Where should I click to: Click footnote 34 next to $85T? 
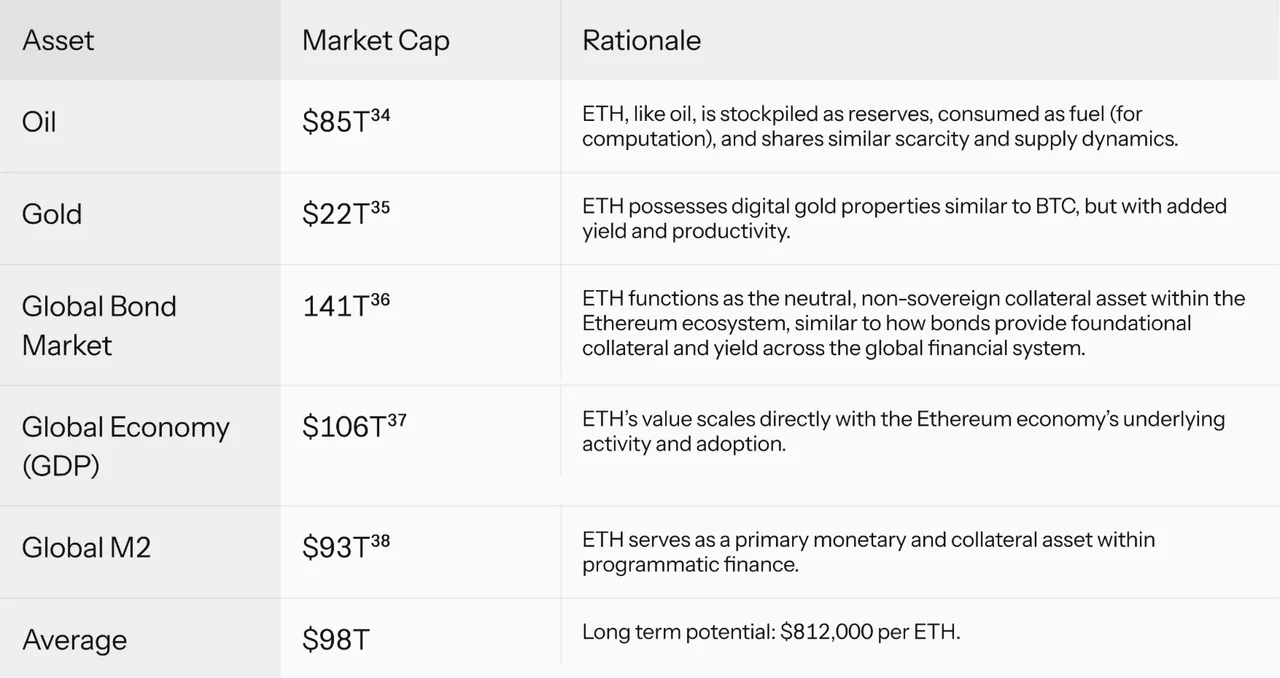[x=380, y=115]
